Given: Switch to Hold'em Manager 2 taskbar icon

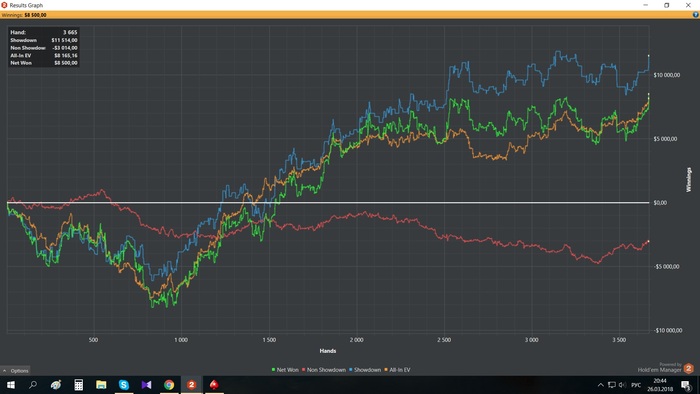Looking at the screenshot, I should [192, 385].
